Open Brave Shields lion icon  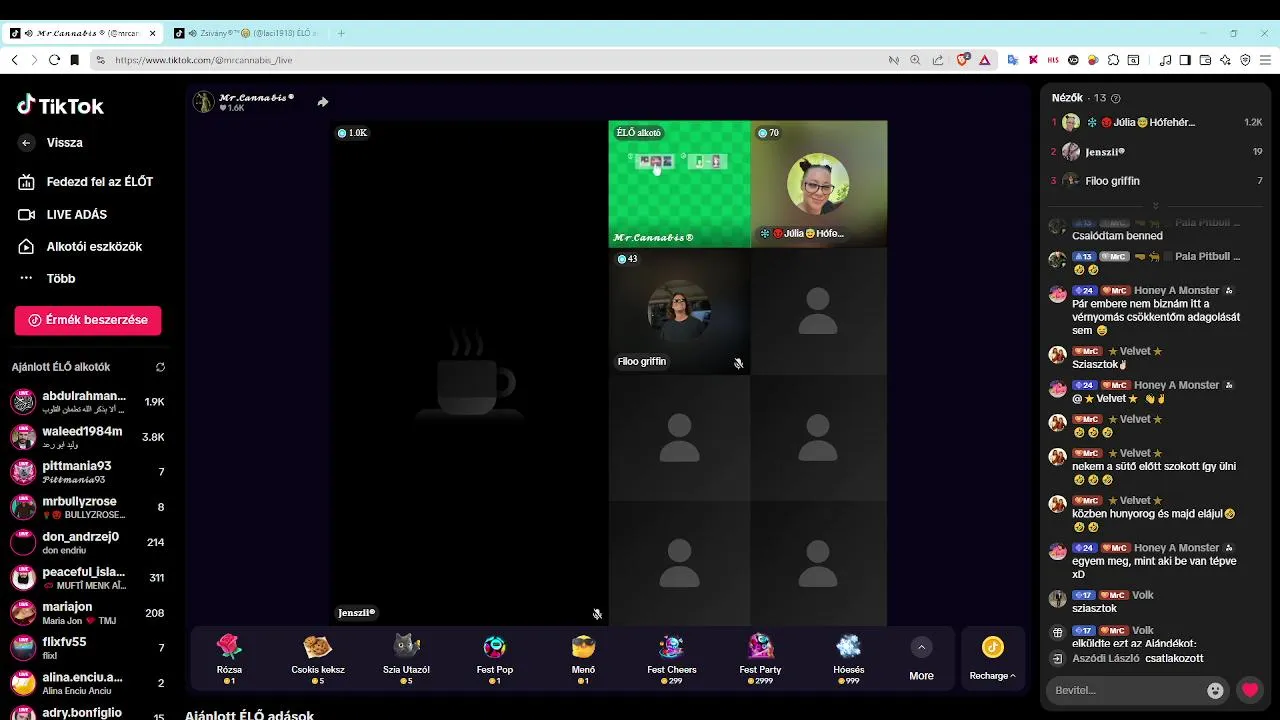pos(963,60)
